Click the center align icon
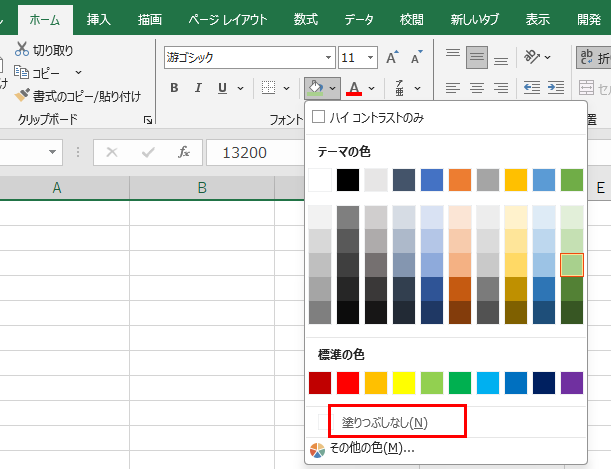Viewport: 611px width, 469px height. tap(476, 88)
